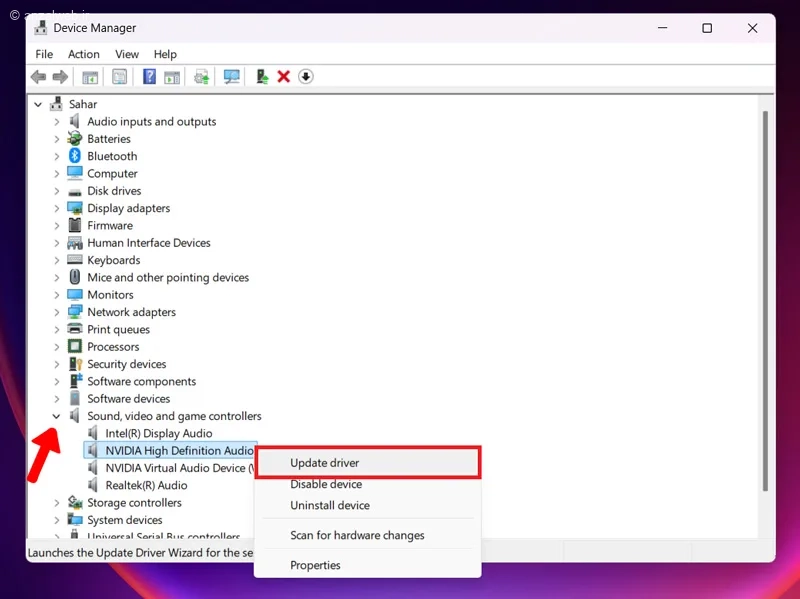This screenshot has width=800, height=599.
Task: Open the Action menu
Action: point(84,54)
